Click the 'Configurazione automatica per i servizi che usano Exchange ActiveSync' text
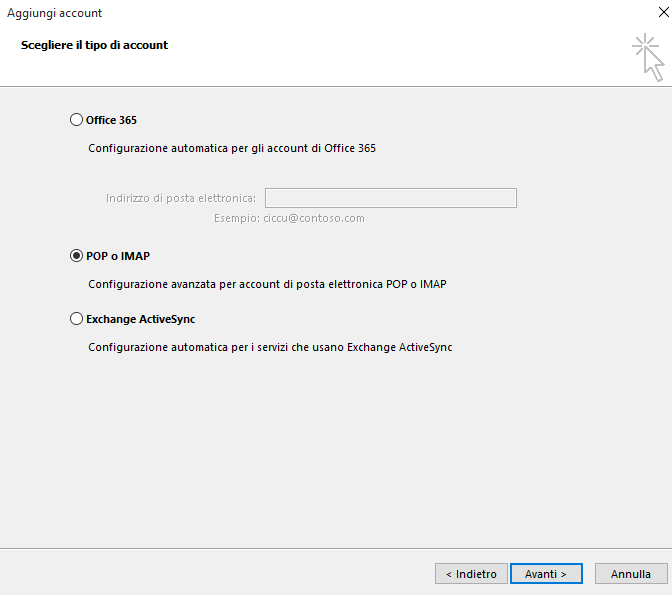672x595 pixels. click(270, 347)
